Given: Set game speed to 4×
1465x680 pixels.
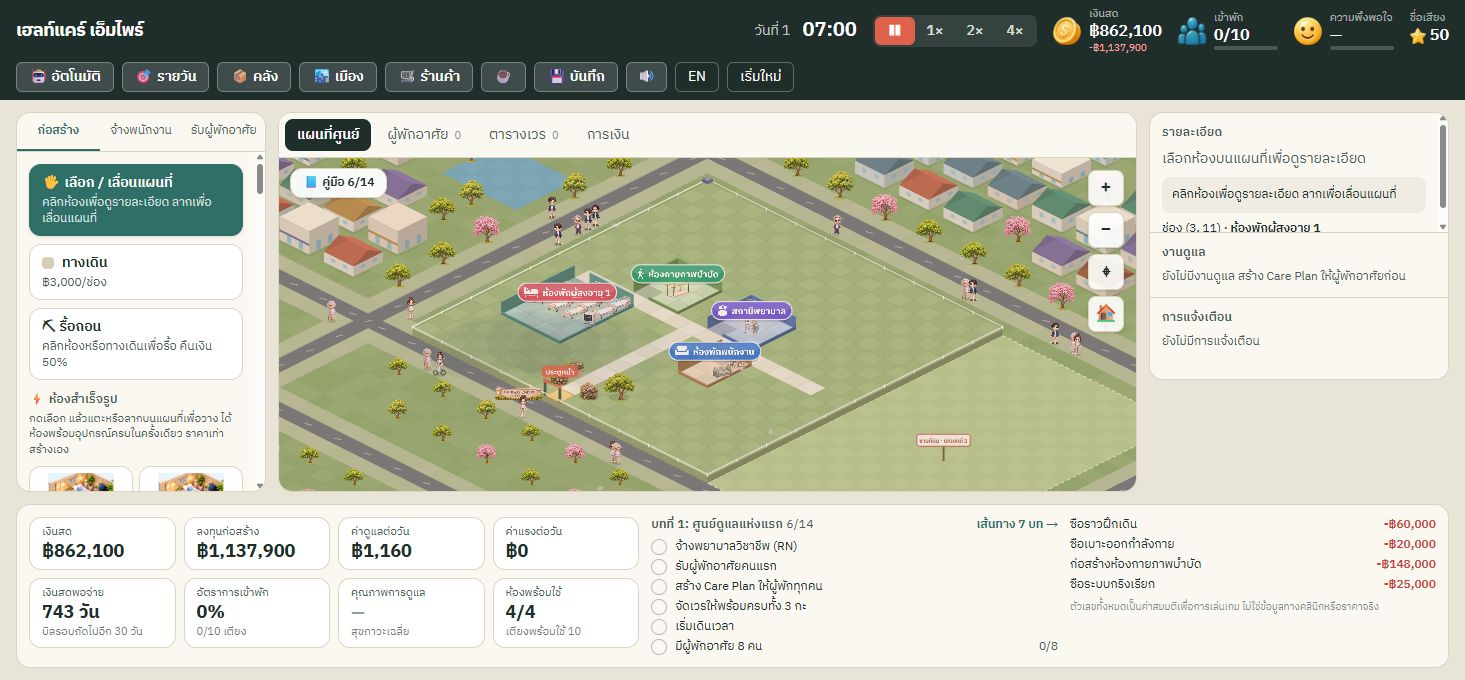Looking at the screenshot, I should (x=1014, y=31).
